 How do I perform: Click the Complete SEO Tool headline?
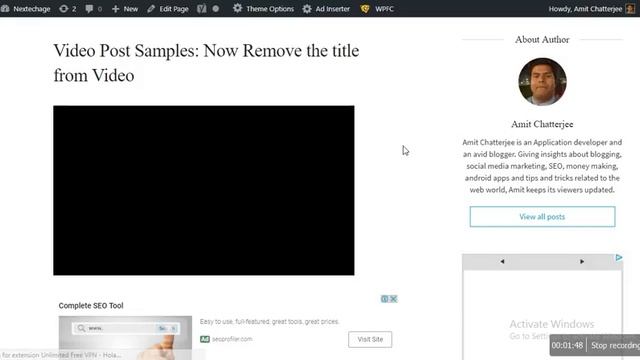[91, 305]
